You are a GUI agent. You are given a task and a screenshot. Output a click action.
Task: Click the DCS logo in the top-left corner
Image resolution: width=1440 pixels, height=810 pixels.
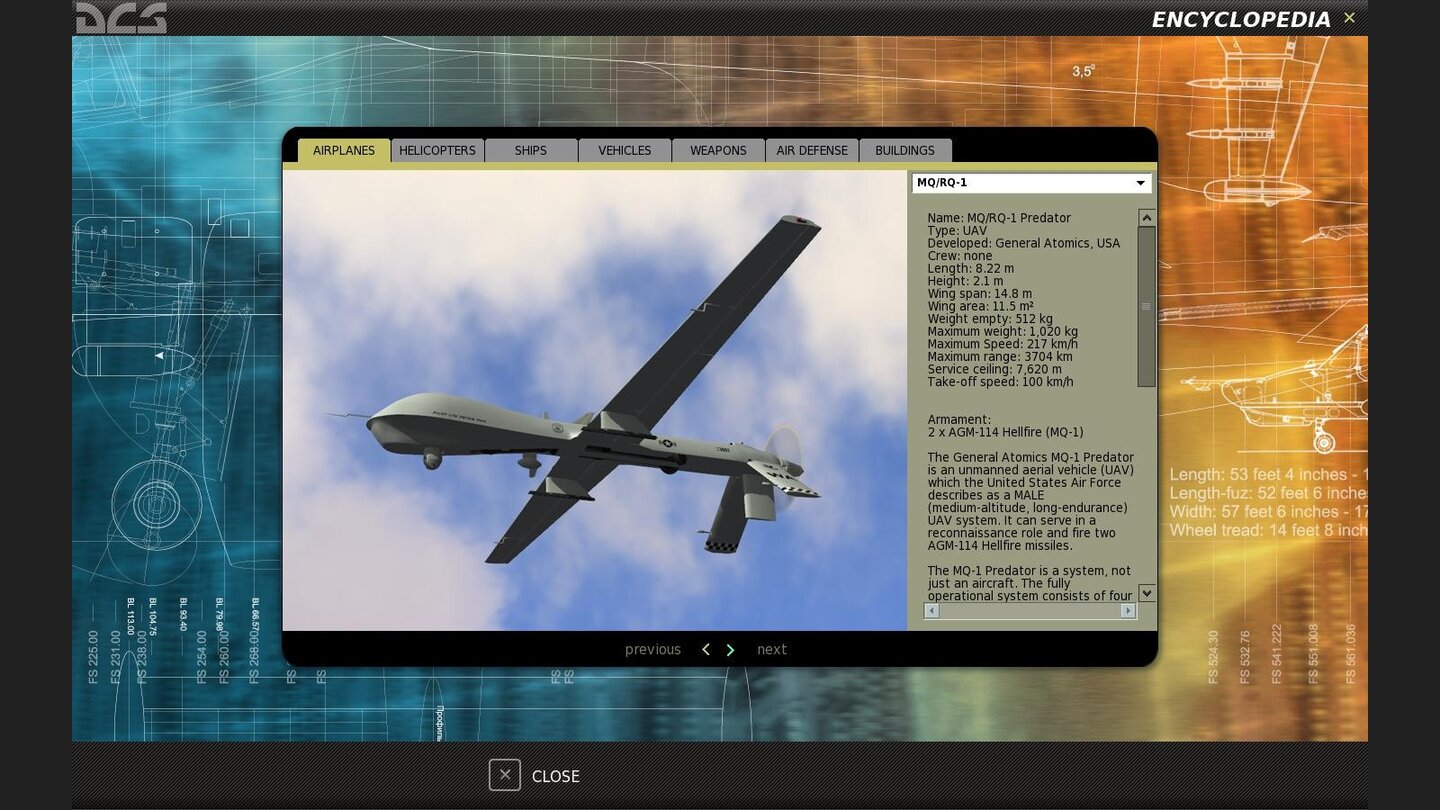click(x=121, y=18)
